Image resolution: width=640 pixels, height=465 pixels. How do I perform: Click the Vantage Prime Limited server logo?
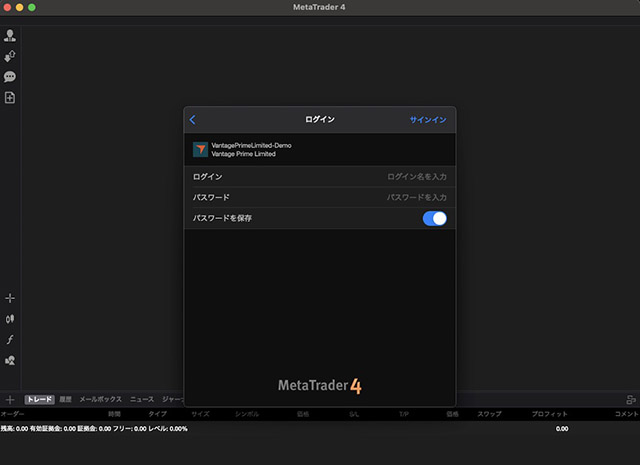pyautogui.click(x=200, y=149)
